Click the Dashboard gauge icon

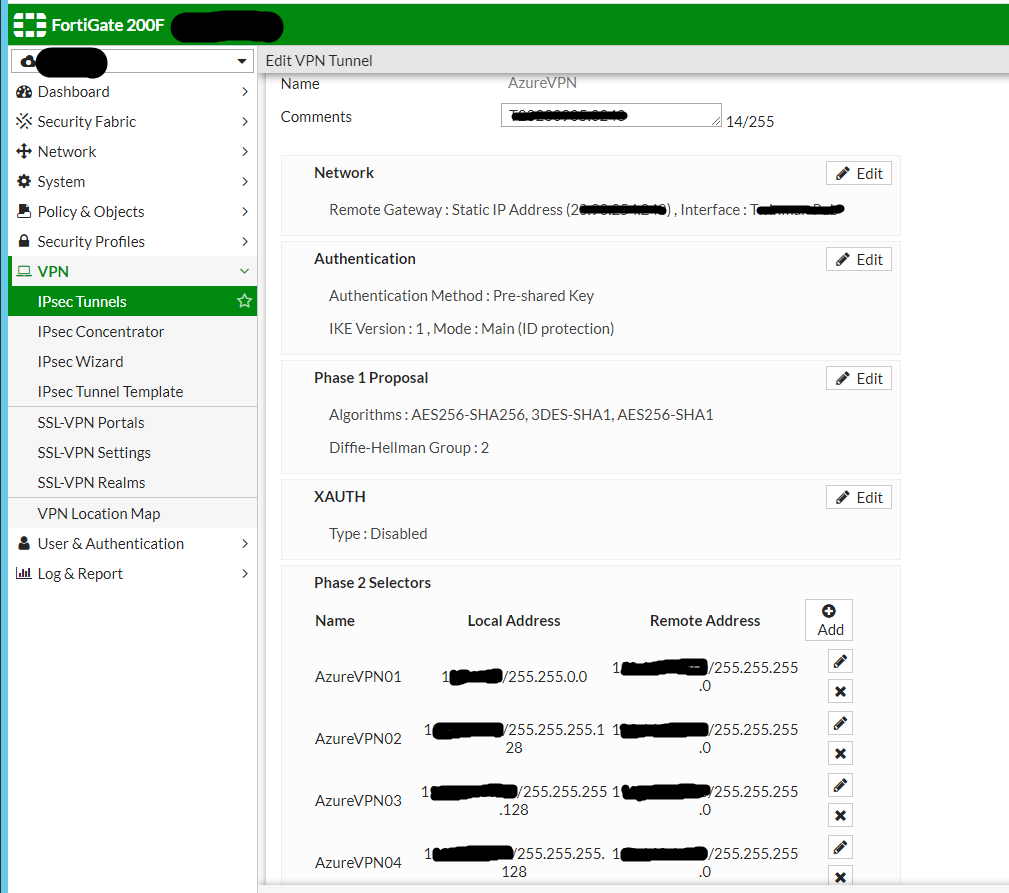point(24,91)
